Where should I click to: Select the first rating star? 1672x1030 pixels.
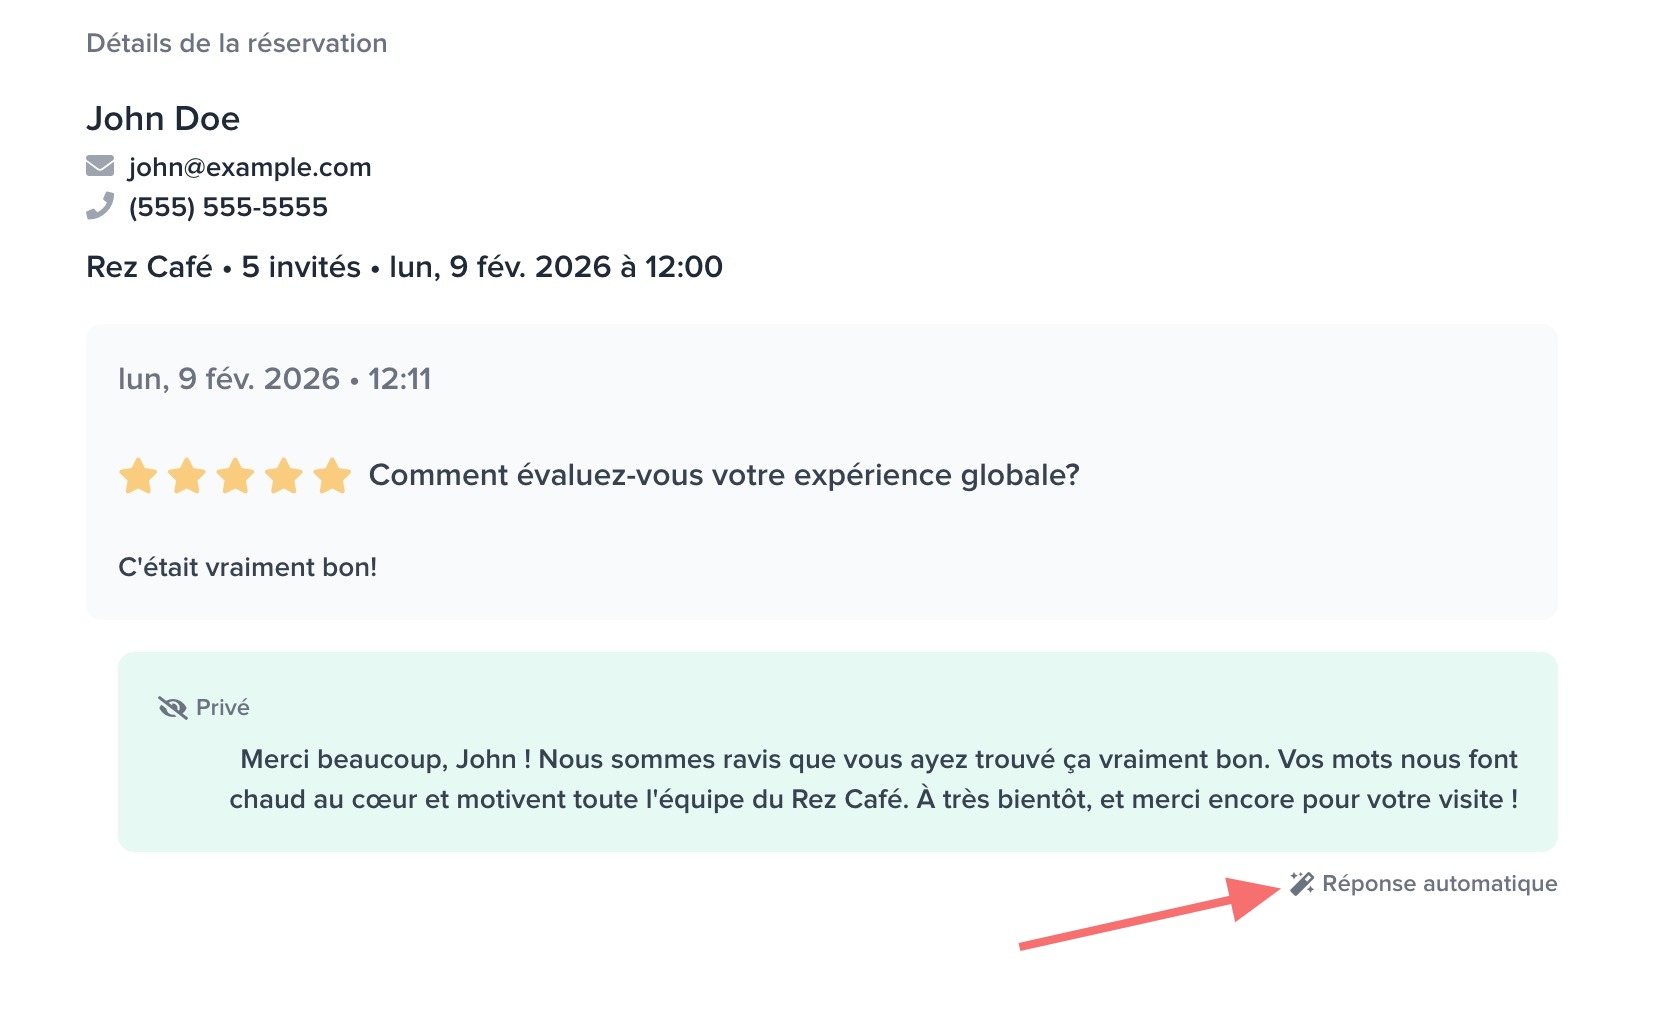coord(138,476)
